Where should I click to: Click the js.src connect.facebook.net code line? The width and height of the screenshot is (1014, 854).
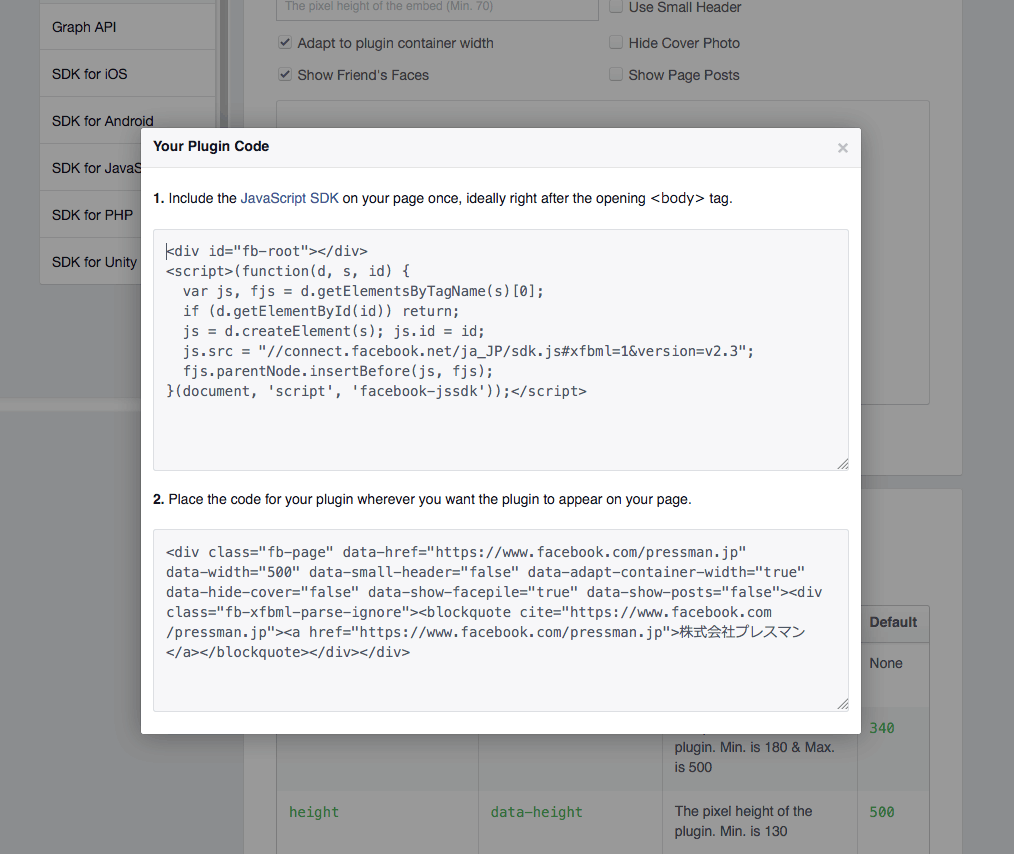468,351
